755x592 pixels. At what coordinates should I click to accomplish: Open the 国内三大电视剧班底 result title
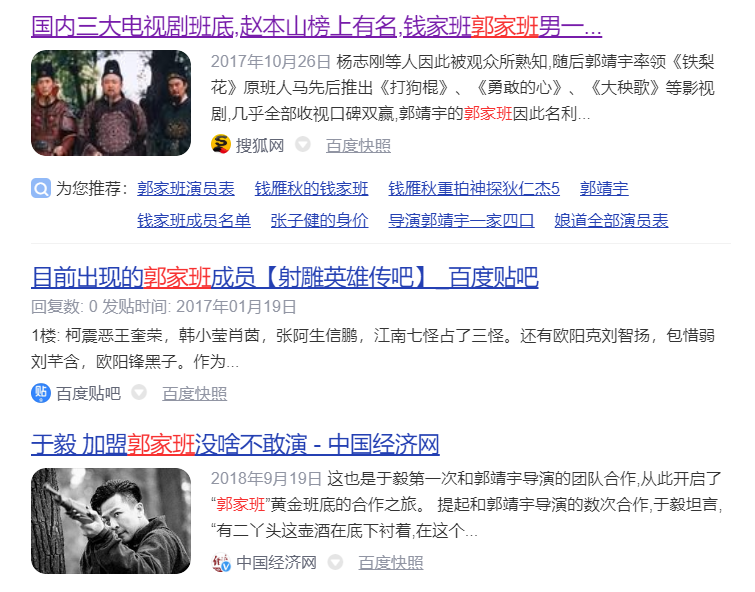[x=316, y=26]
